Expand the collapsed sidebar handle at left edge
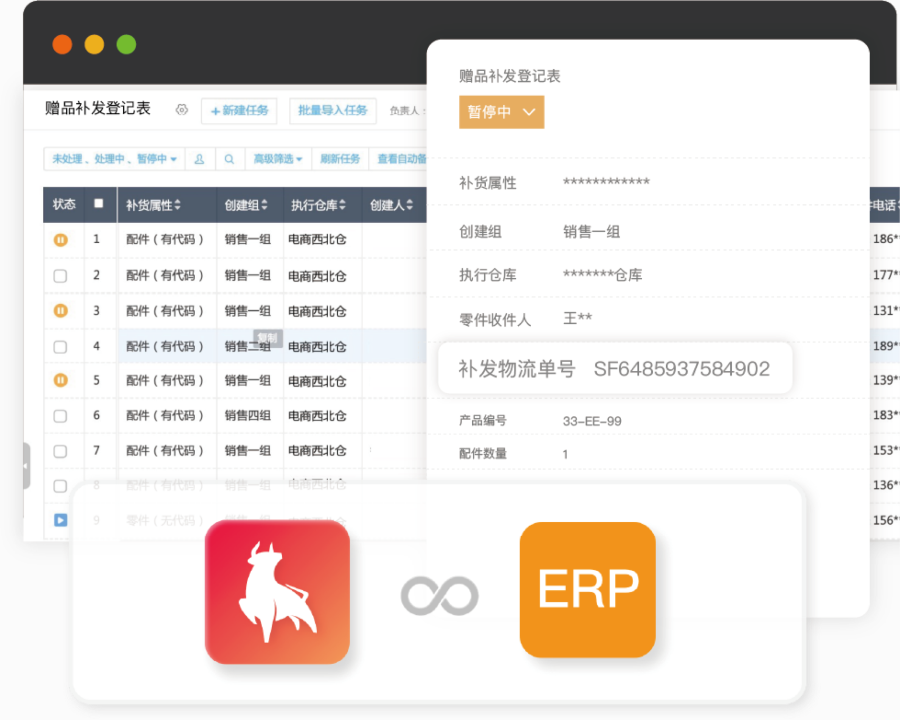Viewport: 900px width, 720px height. (26, 466)
